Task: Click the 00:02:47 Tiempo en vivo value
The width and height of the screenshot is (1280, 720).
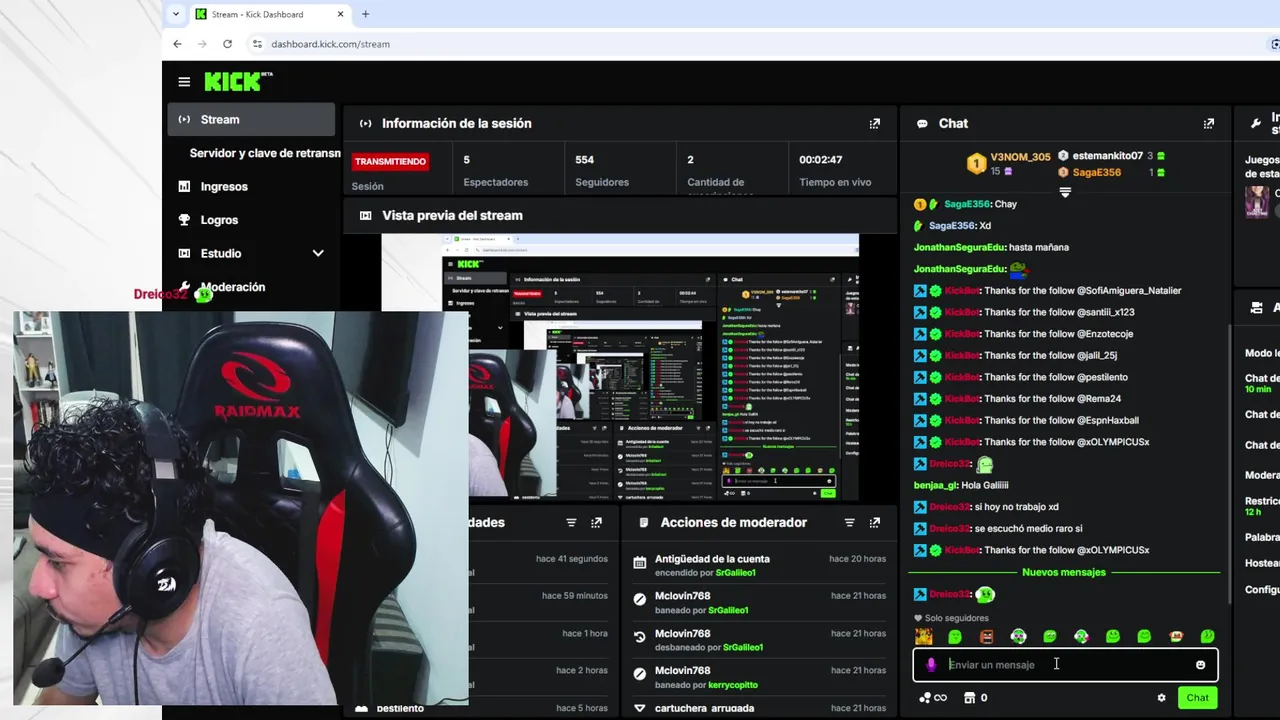Action: coord(820,160)
